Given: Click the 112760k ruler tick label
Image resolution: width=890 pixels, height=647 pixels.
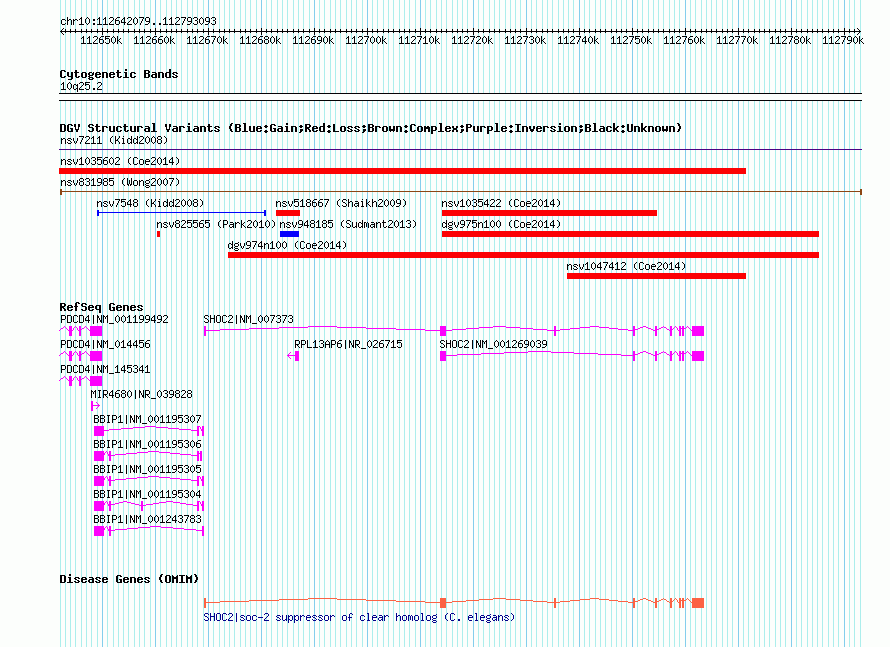Looking at the screenshot, I should click(x=684, y=40).
